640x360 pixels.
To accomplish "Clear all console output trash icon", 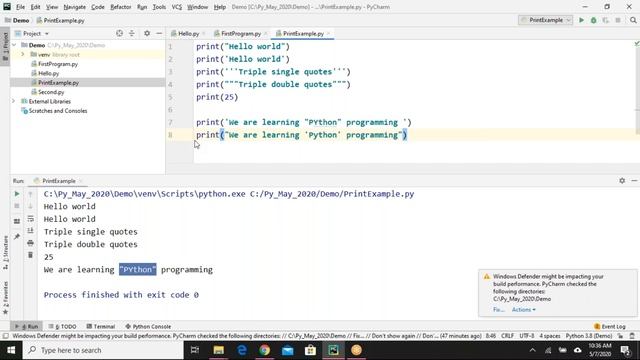I will click(x=31, y=256).
